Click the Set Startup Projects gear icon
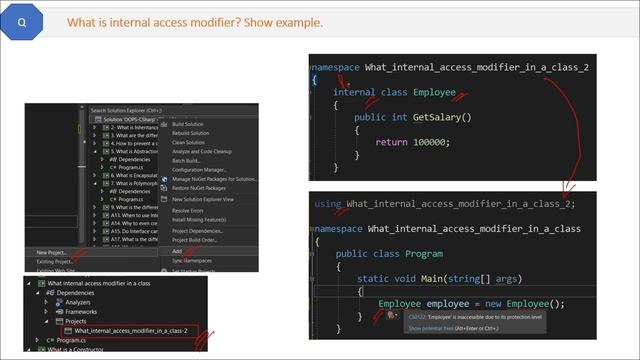The image size is (640, 360). tap(164, 270)
